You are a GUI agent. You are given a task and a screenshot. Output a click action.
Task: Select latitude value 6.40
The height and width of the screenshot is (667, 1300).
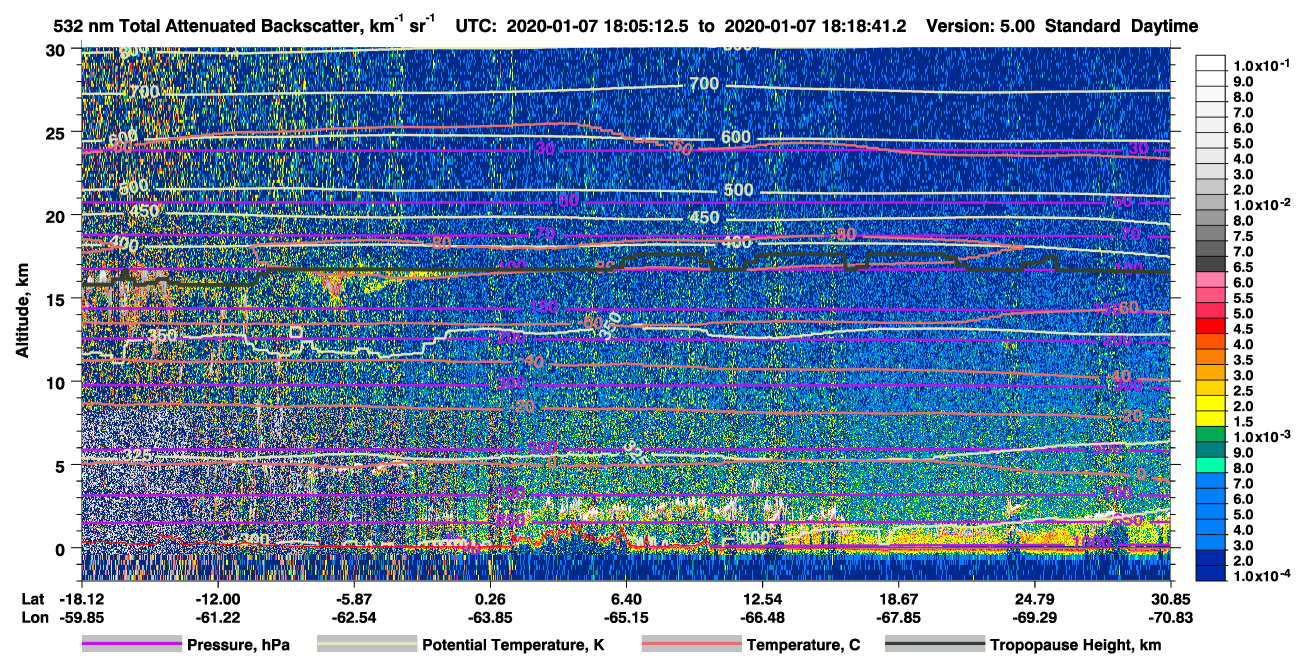(x=626, y=598)
